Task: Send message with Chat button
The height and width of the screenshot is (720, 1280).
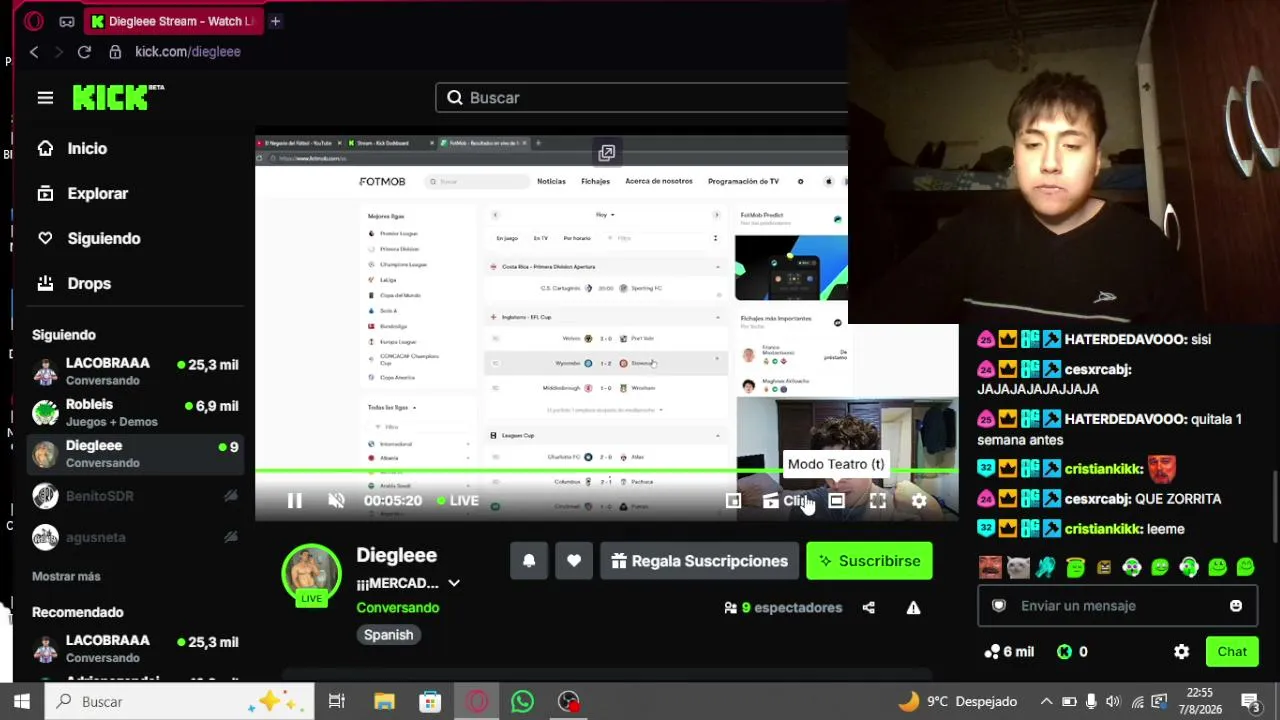Action: pos(1232,652)
